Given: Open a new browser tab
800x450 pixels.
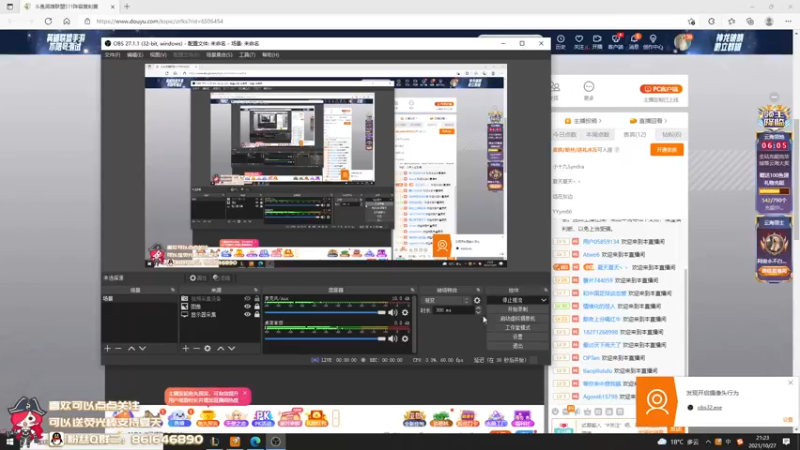Looking at the screenshot, I should tap(127, 7).
